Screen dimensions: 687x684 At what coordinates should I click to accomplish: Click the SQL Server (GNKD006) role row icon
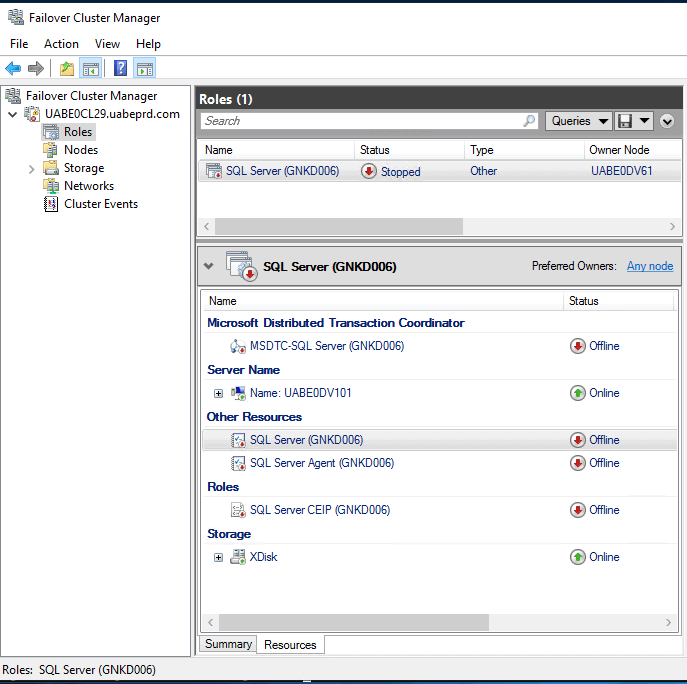click(x=214, y=171)
